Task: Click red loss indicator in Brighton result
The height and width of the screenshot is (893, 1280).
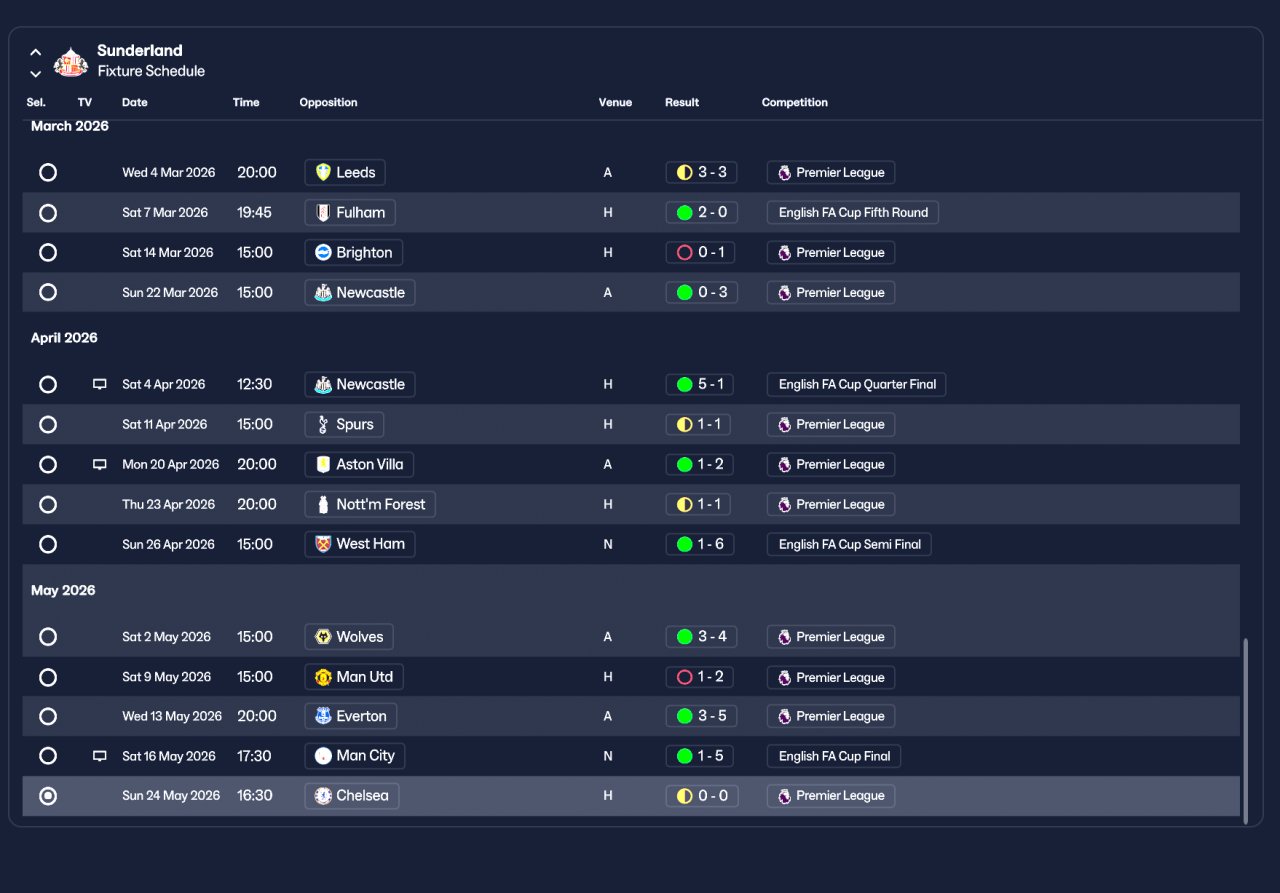Action: click(684, 252)
